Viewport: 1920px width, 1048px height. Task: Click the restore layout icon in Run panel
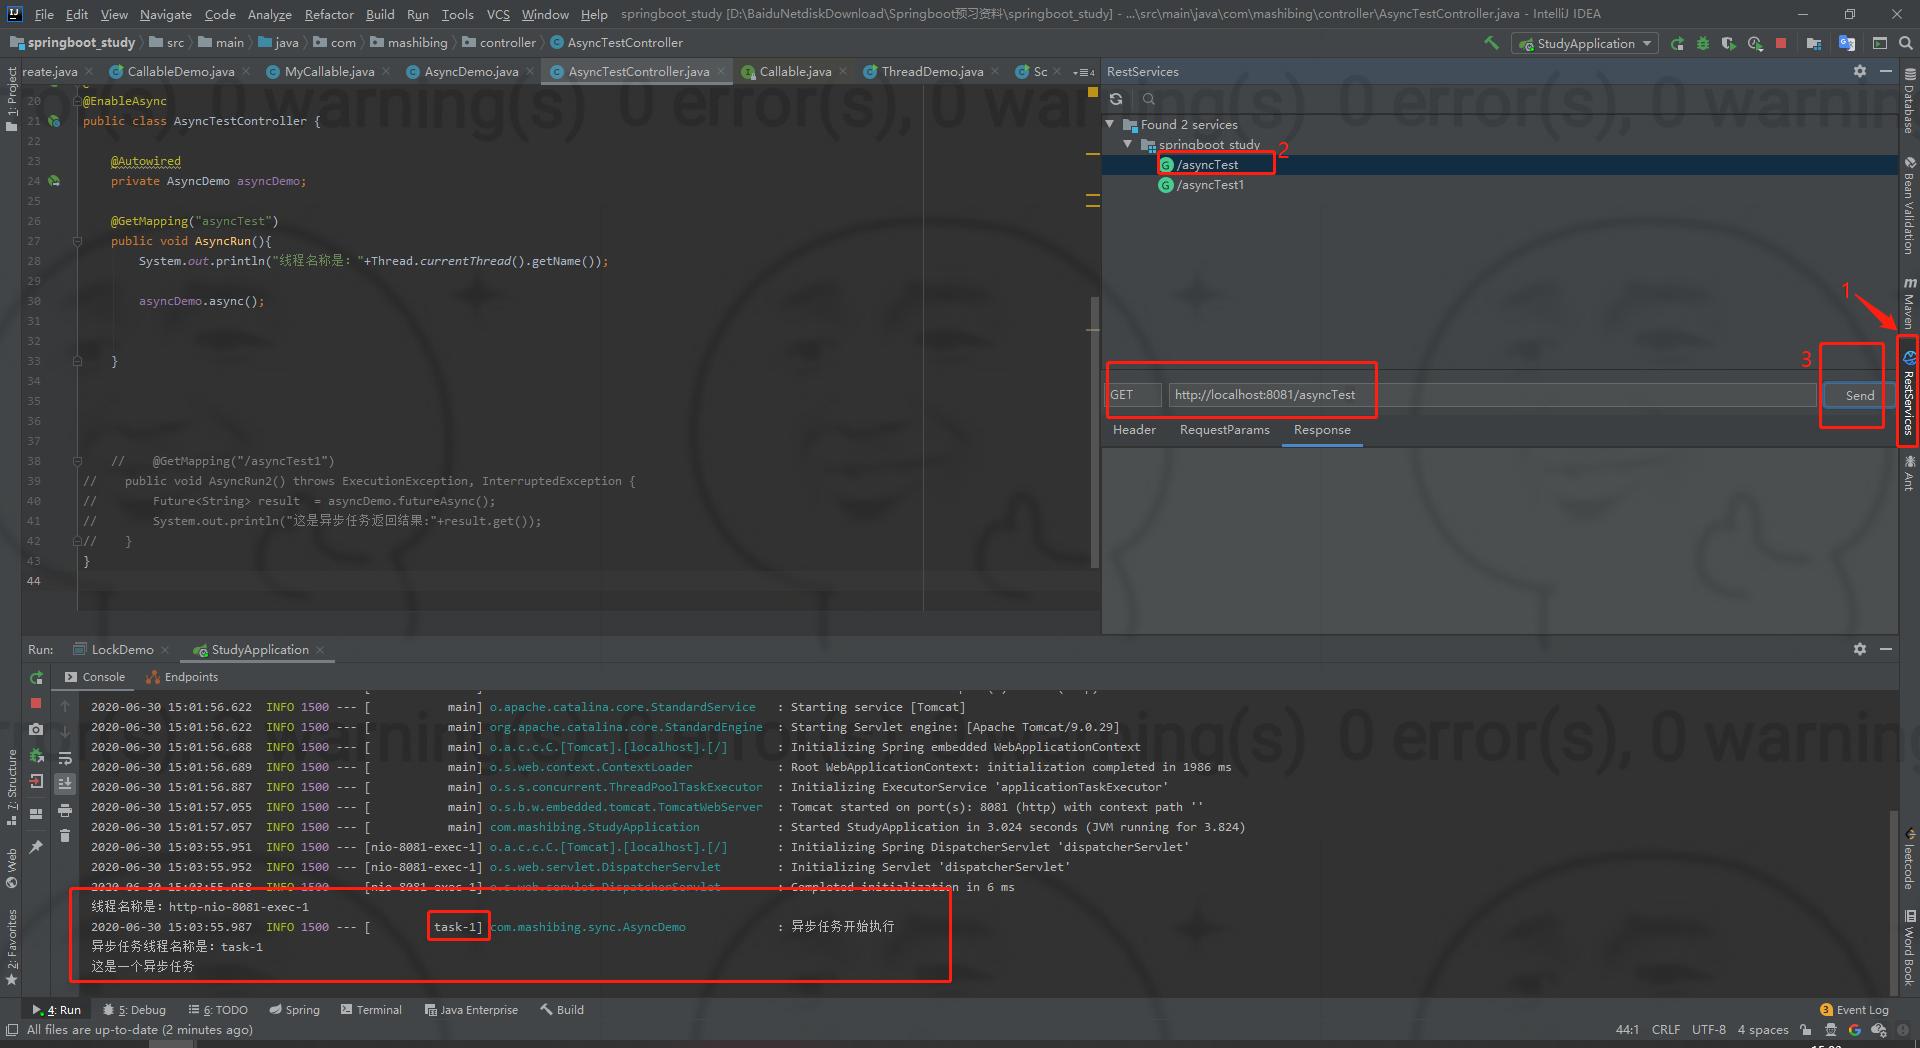click(36, 814)
